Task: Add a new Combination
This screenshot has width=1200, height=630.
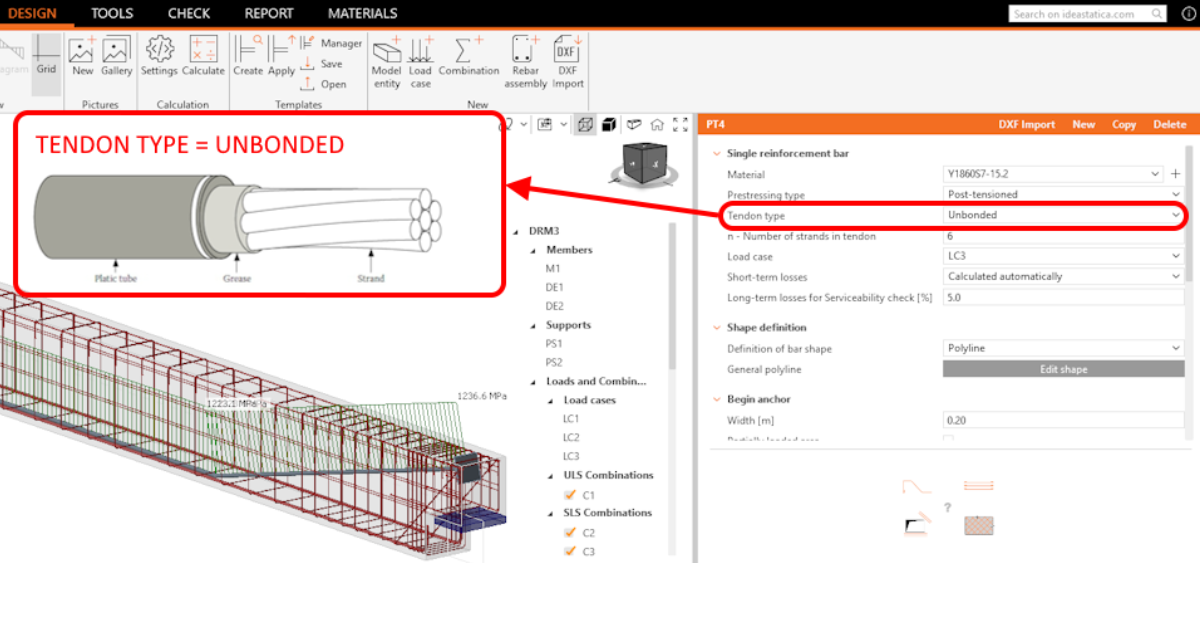Action: (468, 56)
